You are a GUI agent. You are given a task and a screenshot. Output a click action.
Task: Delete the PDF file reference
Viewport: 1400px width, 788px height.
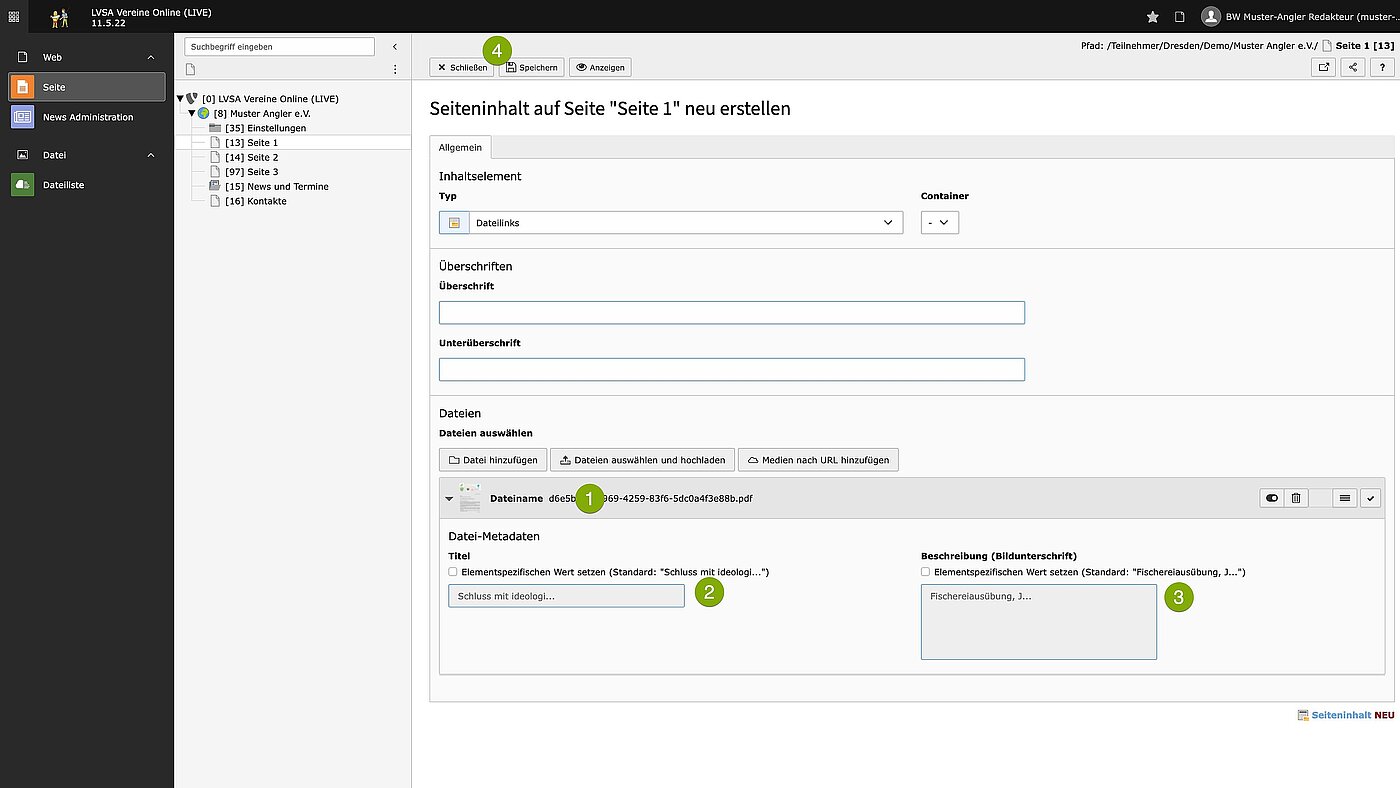point(1296,498)
